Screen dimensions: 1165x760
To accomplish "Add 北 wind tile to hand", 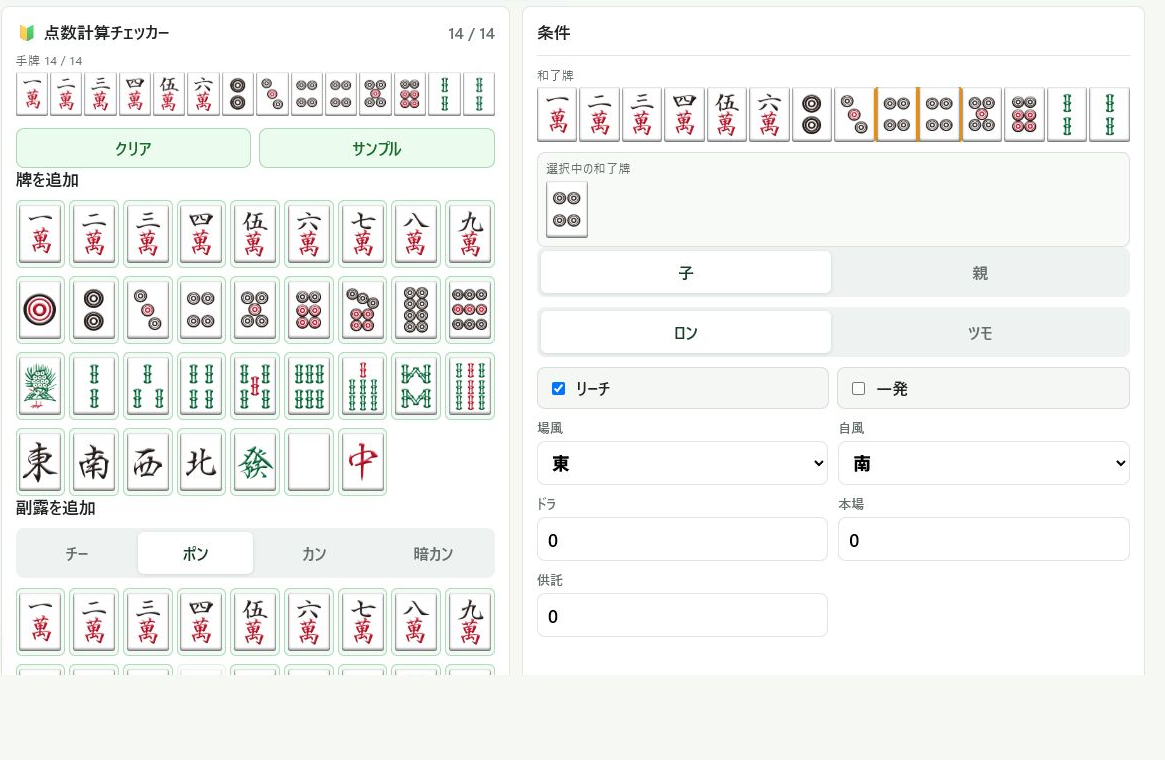I will click(201, 461).
